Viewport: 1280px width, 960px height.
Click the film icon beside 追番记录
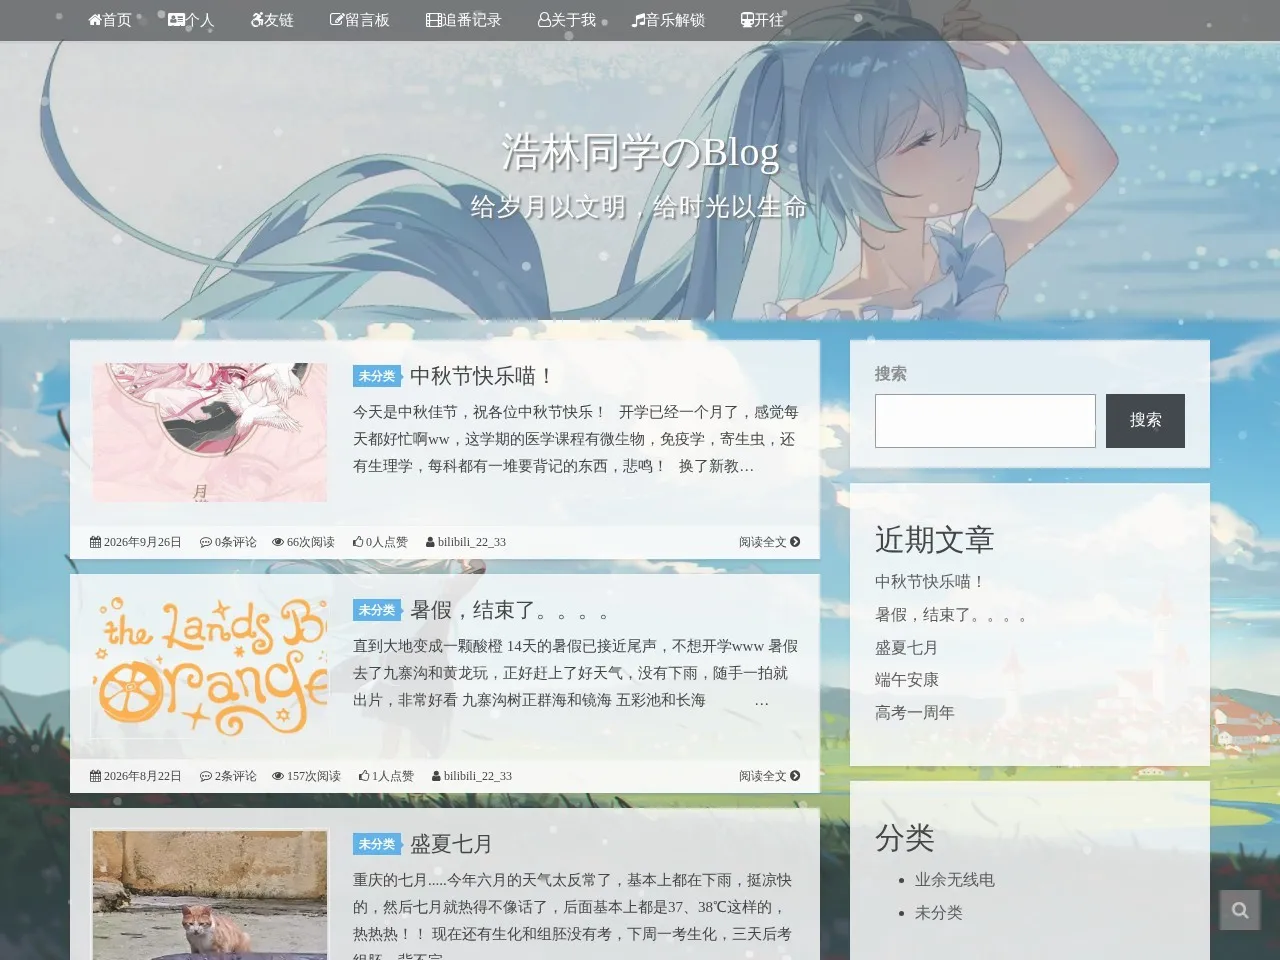[x=433, y=20]
